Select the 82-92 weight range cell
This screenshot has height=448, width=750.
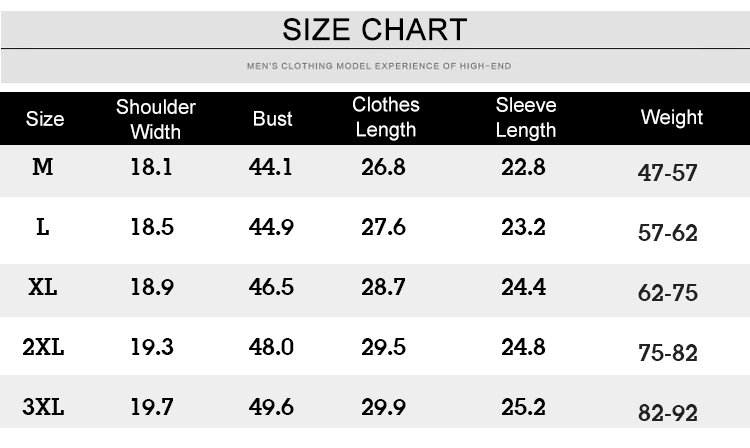point(668,412)
